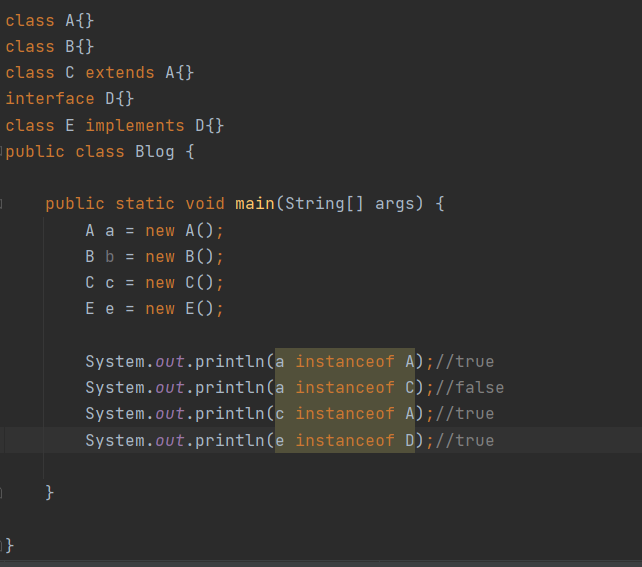Click the 'interface D{}' declaration line

(x=70, y=99)
